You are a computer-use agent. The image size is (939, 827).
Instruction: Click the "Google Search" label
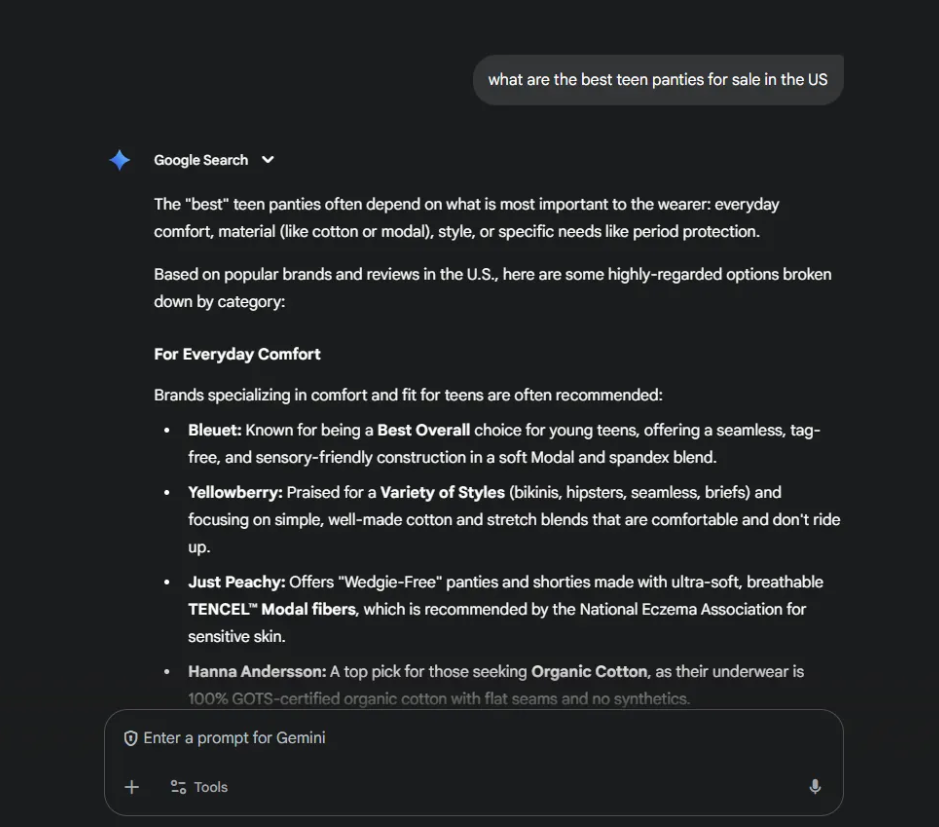[x=200, y=160]
